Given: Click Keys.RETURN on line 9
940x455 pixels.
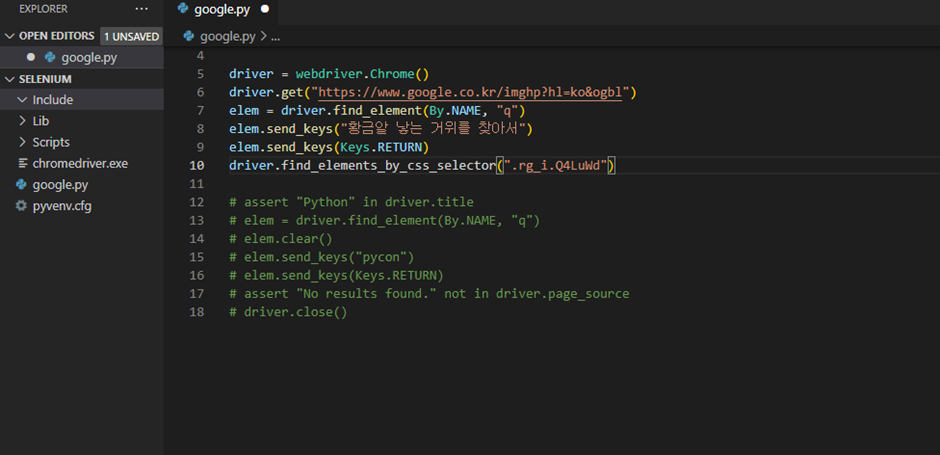Looking at the screenshot, I should (381, 147).
